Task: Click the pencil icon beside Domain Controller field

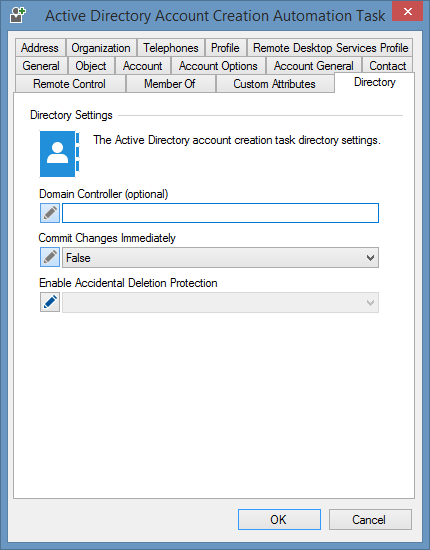Action: tap(50, 213)
